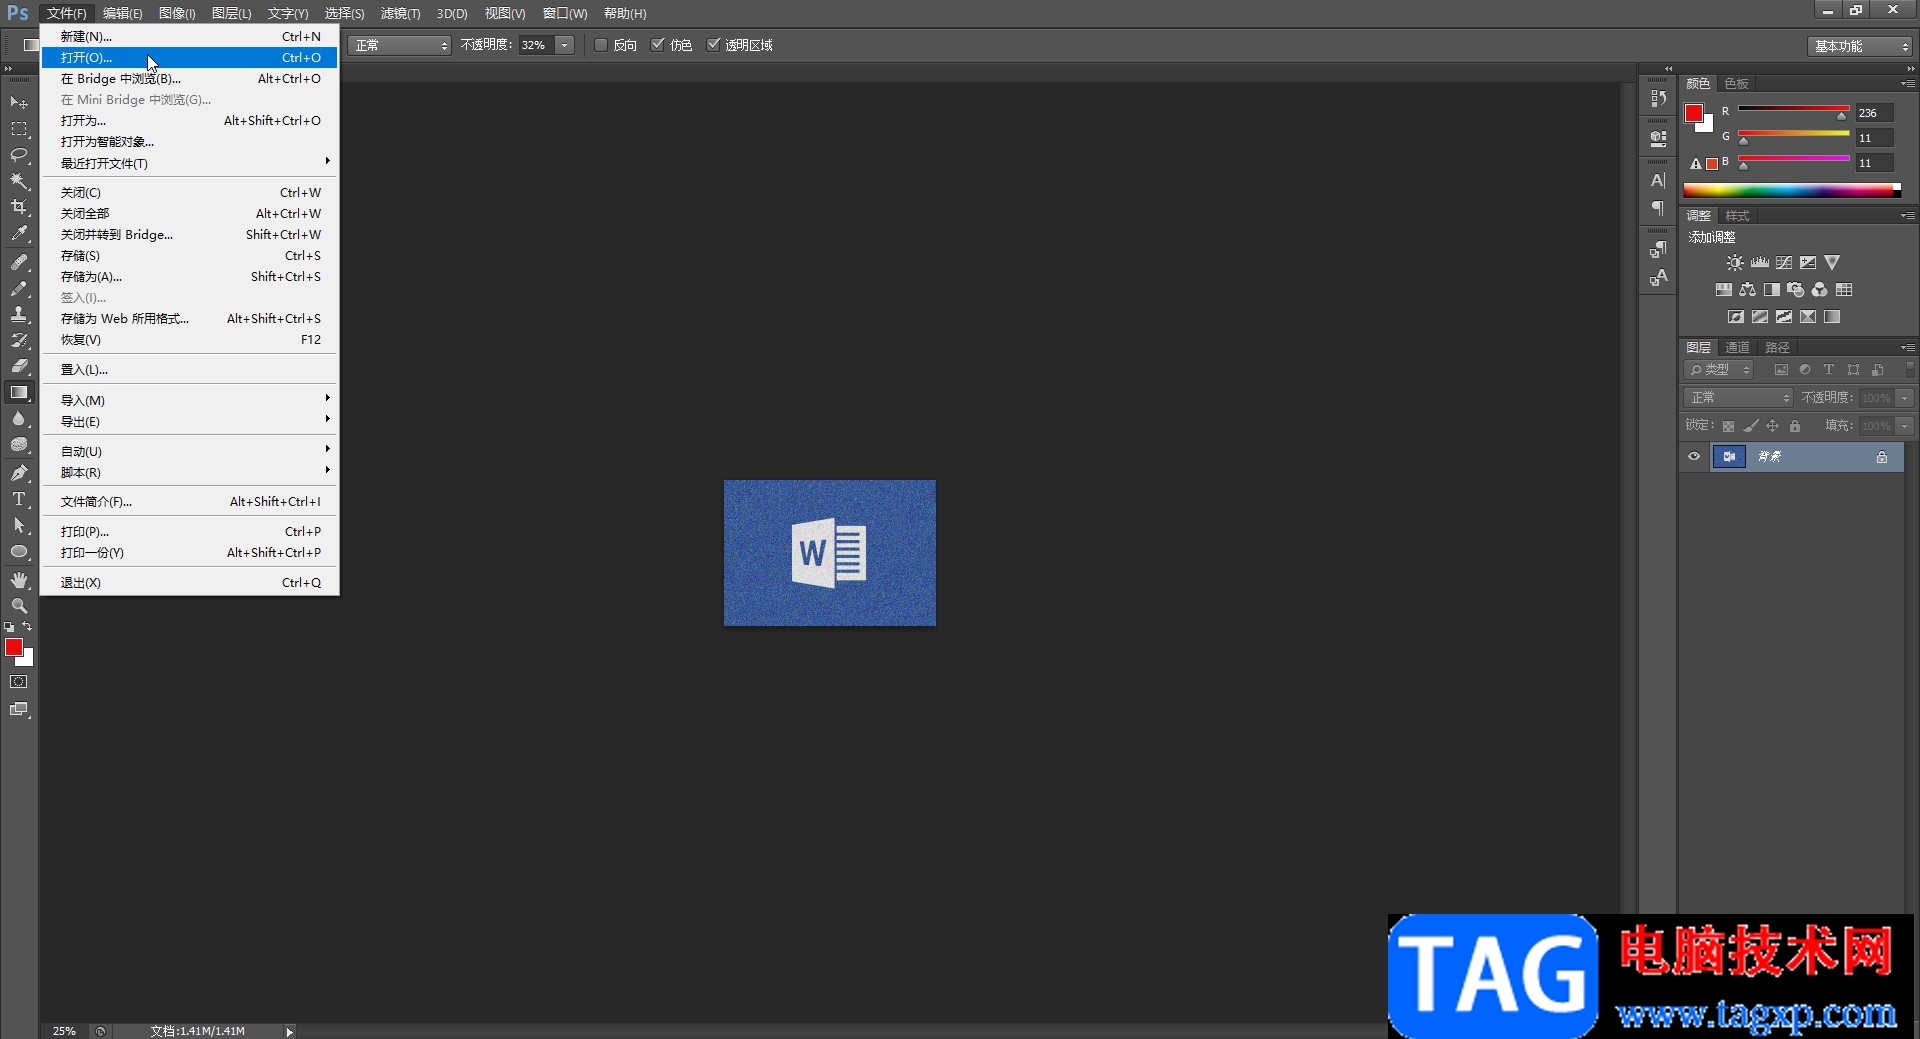
Task: Open the 基本功能 workspace dropdown
Action: [x=1860, y=46]
